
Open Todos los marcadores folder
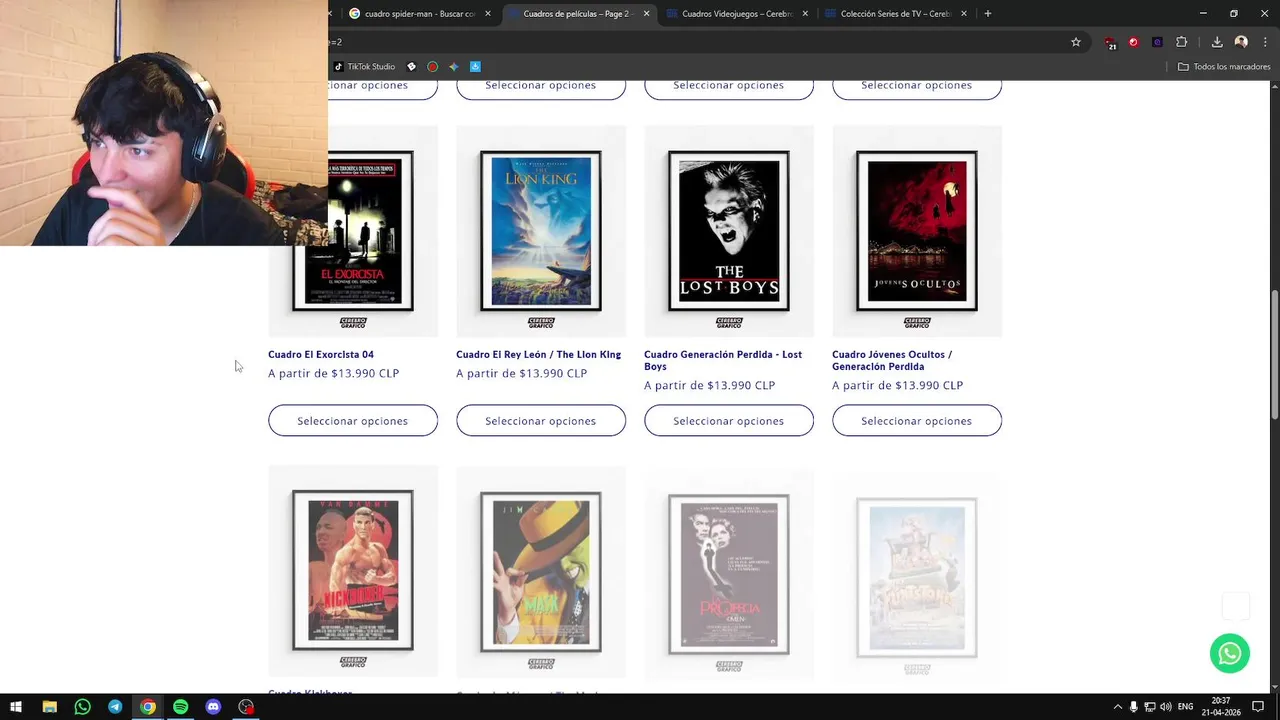[x=1224, y=67]
